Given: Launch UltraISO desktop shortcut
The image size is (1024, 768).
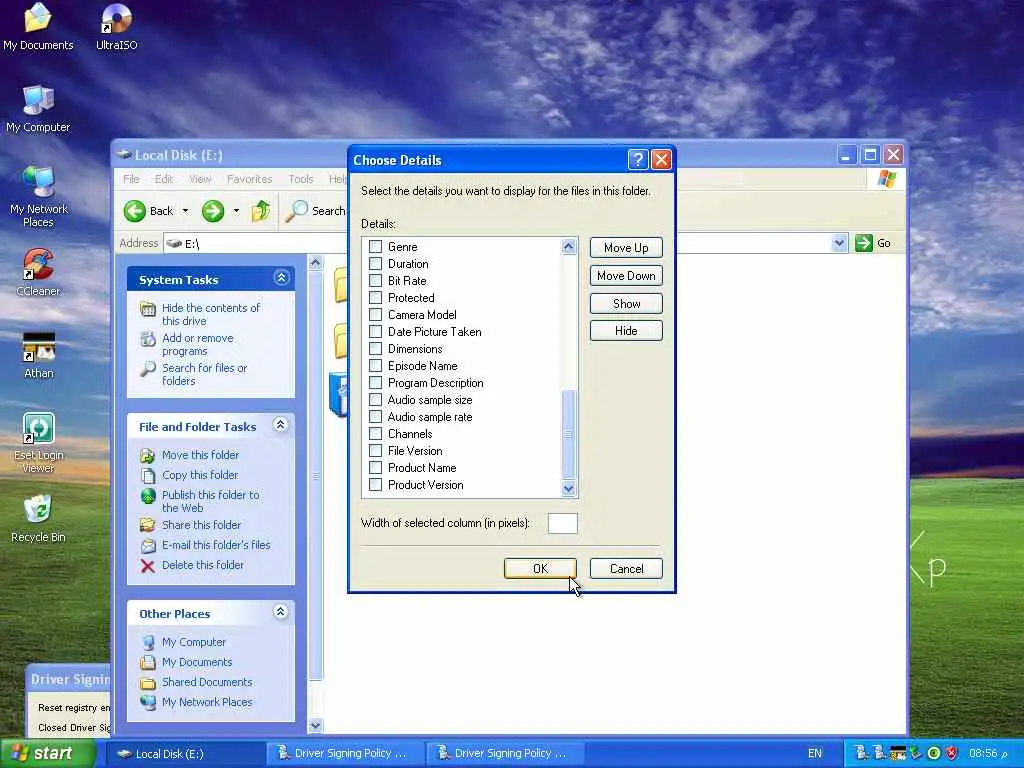Looking at the screenshot, I should pyautogui.click(x=116, y=26).
